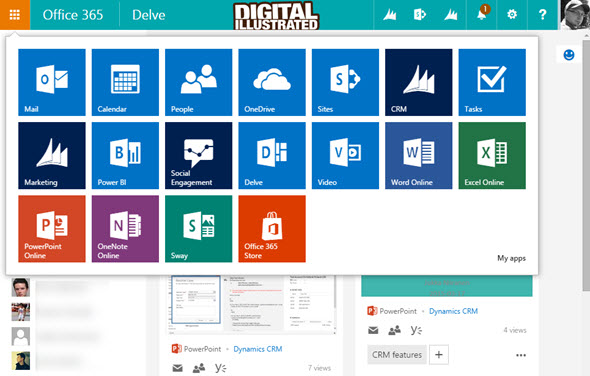Click the SharePoint shortcut in header
Image resolution: width=590 pixels, height=376 pixels.
pyautogui.click(x=420, y=15)
